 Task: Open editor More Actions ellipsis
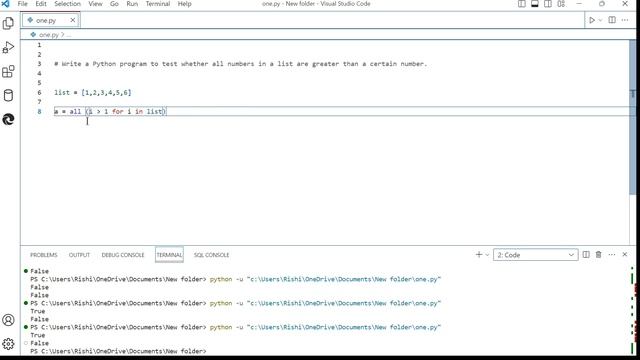click(625, 20)
